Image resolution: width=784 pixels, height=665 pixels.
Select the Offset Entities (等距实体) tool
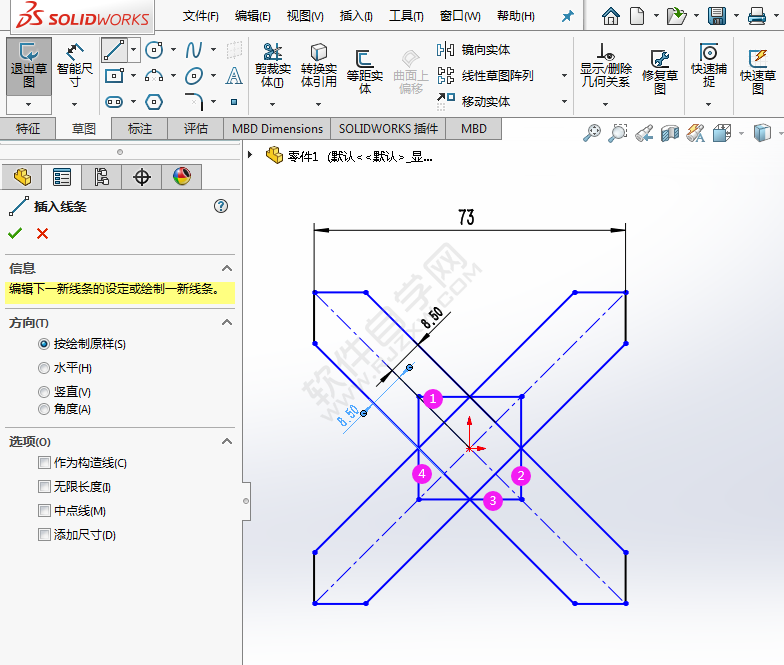364,65
